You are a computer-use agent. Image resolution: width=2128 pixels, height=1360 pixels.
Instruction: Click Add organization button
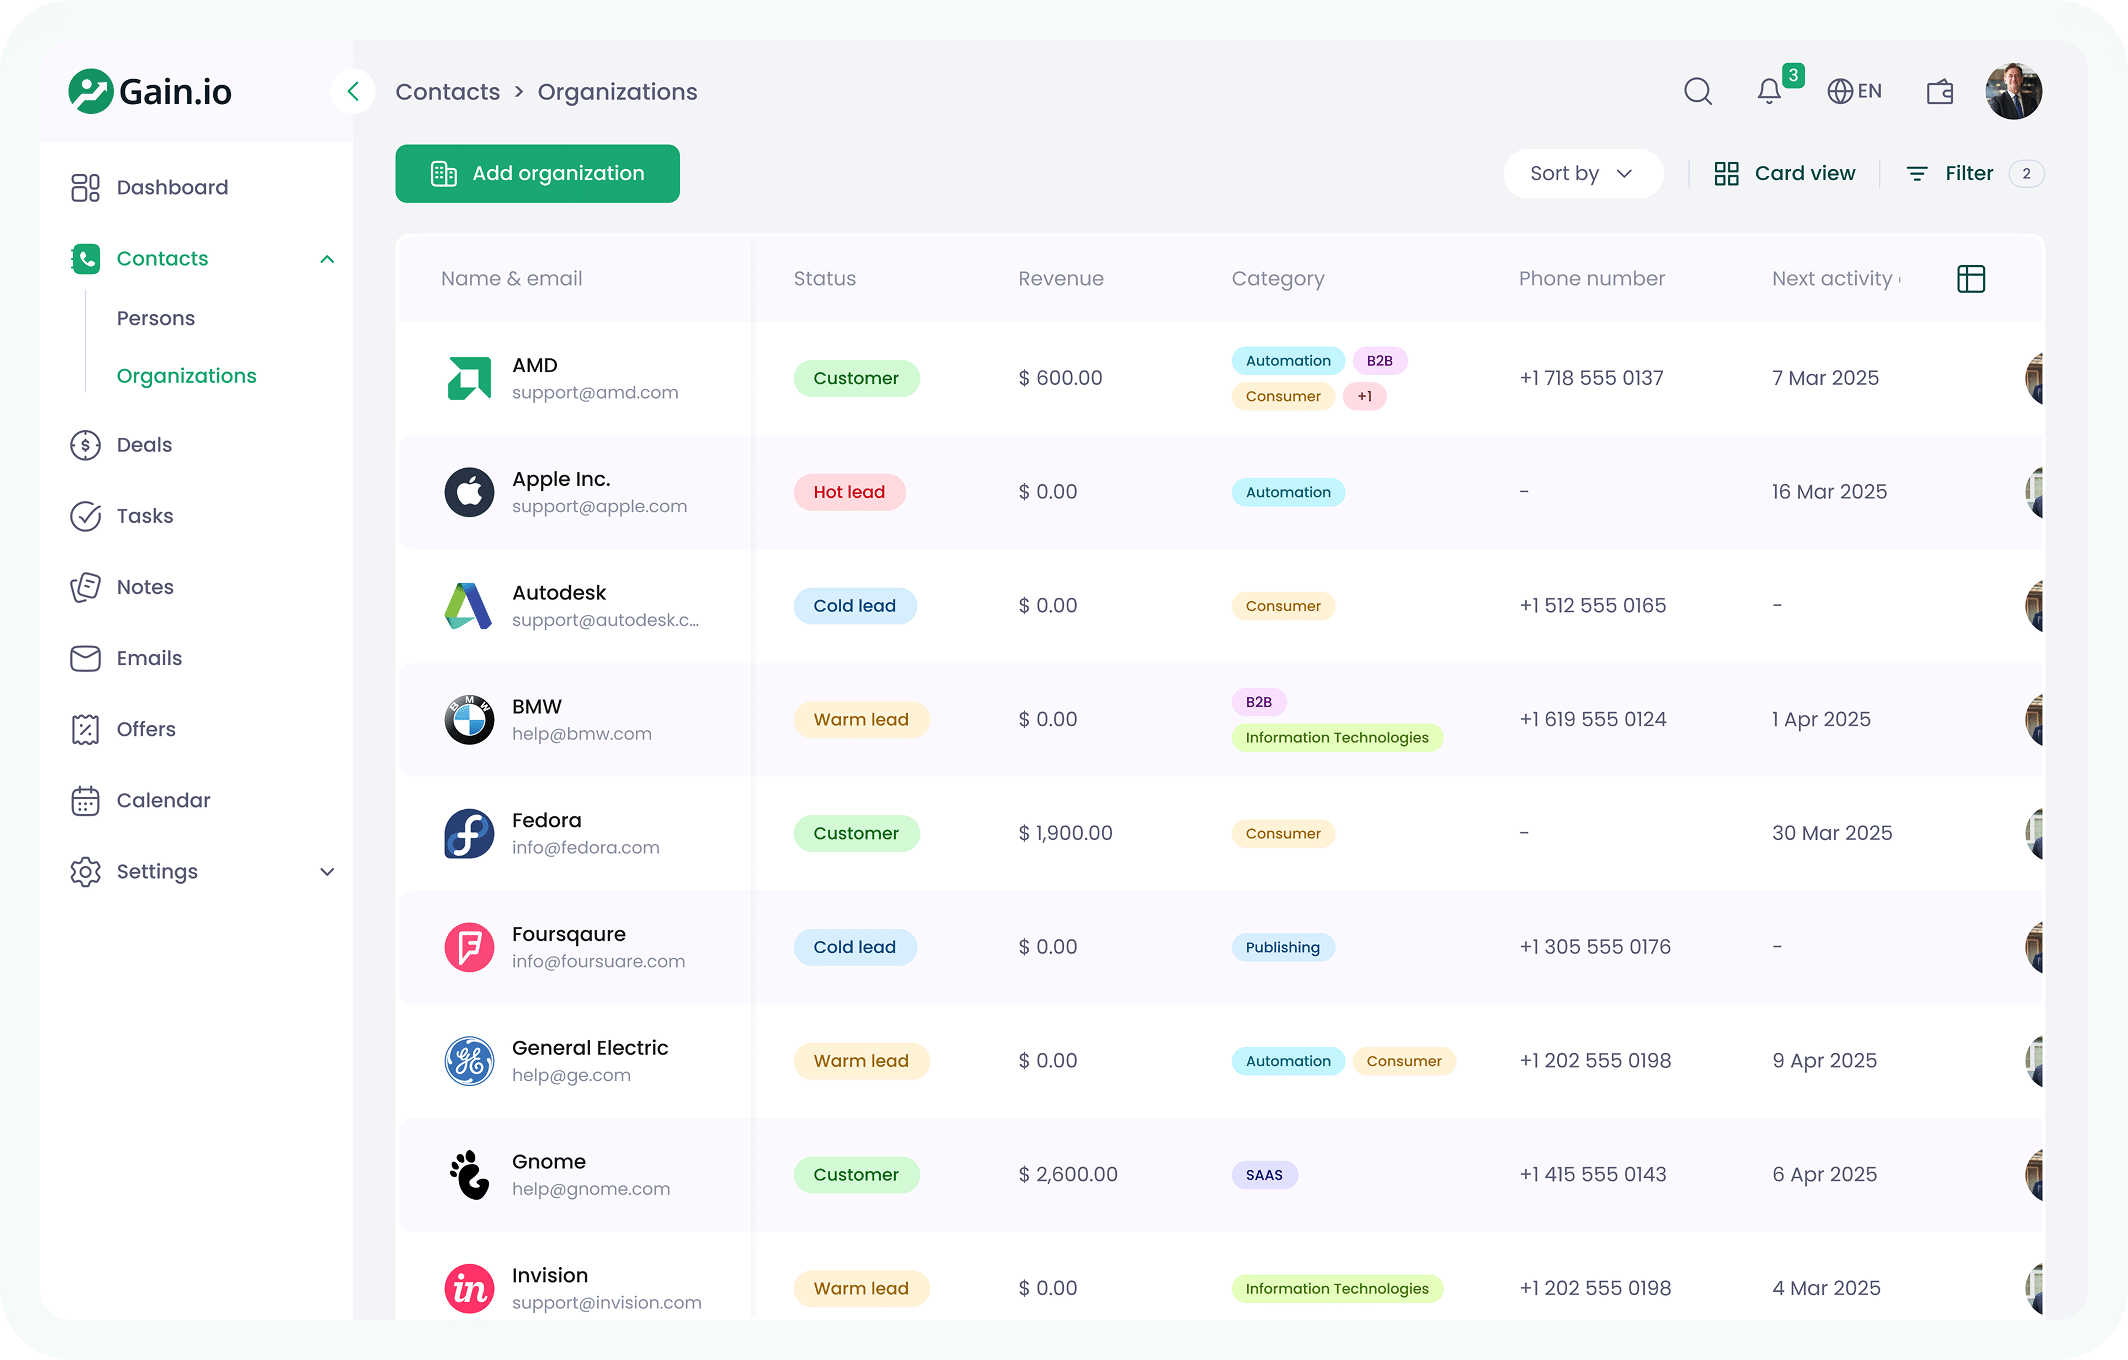click(x=537, y=173)
